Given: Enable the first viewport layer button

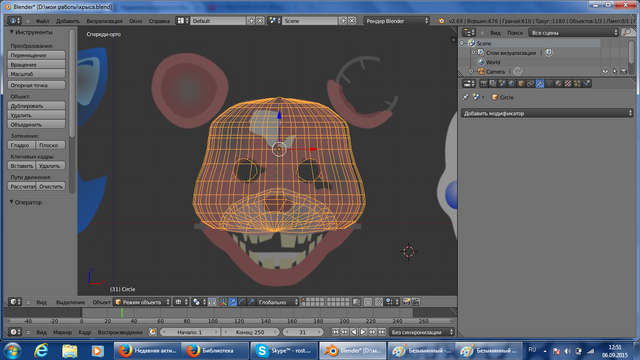Looking at the screenshot, I should click(304, 300).
